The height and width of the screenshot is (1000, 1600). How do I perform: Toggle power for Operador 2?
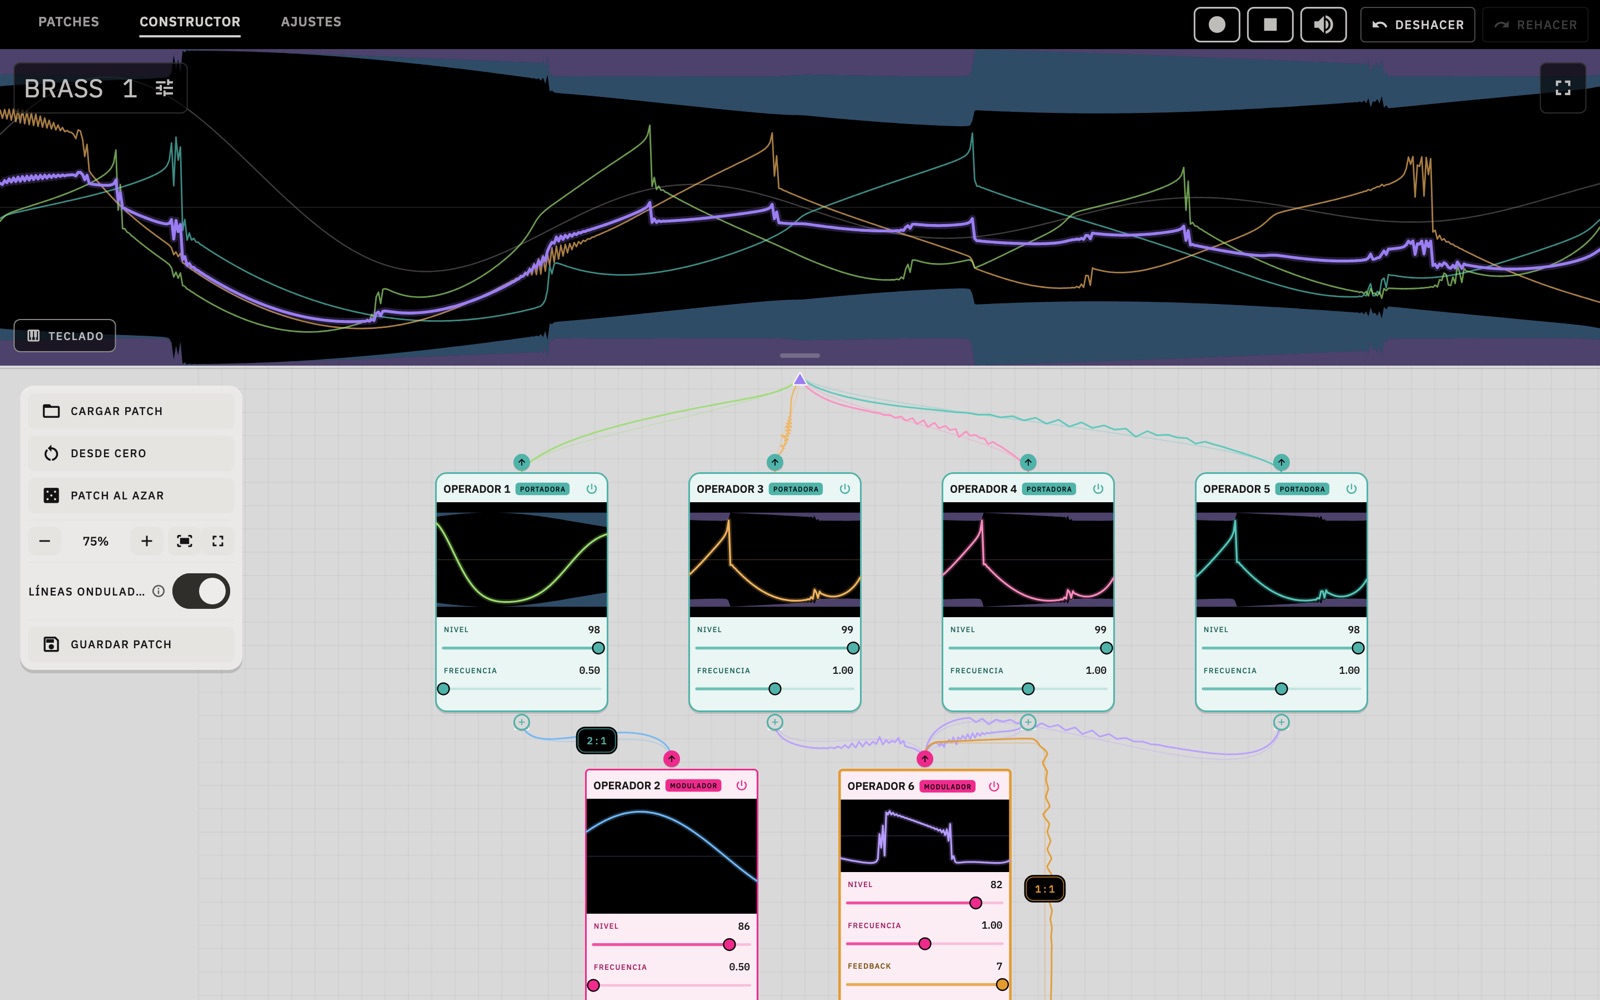click(742, 786)
